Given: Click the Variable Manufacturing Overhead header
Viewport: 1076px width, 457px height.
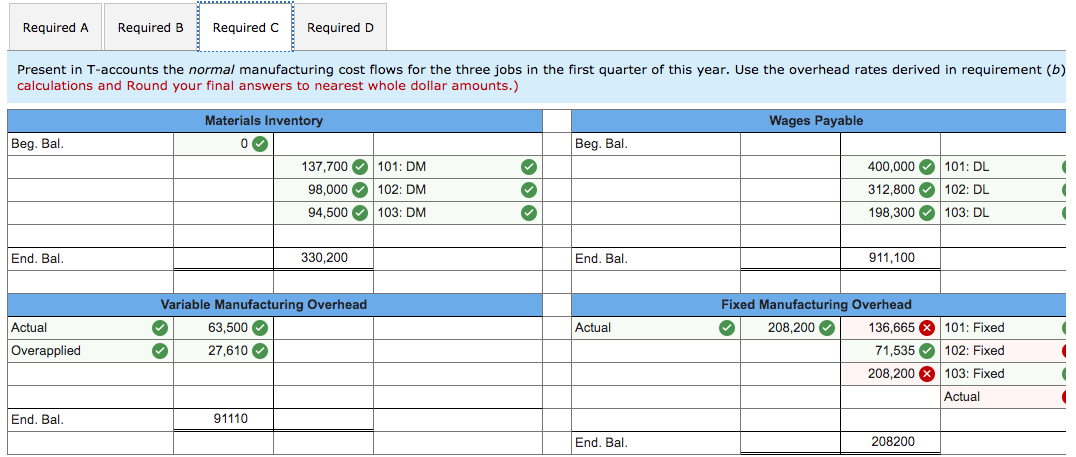Looking at the screenshot, I should tap(274, 304).
